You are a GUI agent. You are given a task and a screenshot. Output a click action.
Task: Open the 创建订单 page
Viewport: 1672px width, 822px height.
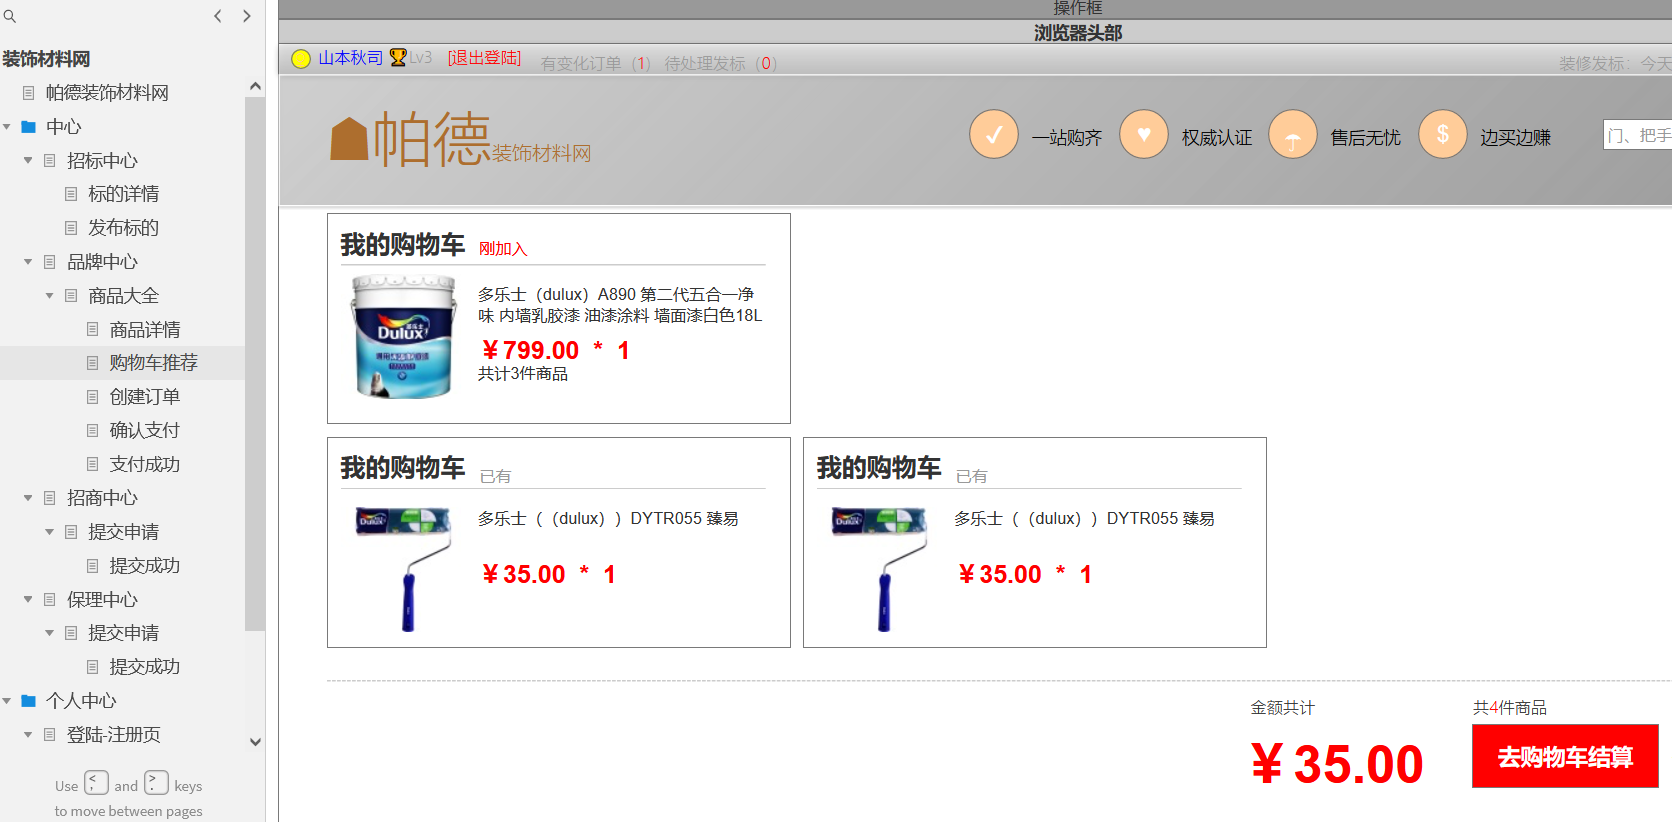pos(145,397)
